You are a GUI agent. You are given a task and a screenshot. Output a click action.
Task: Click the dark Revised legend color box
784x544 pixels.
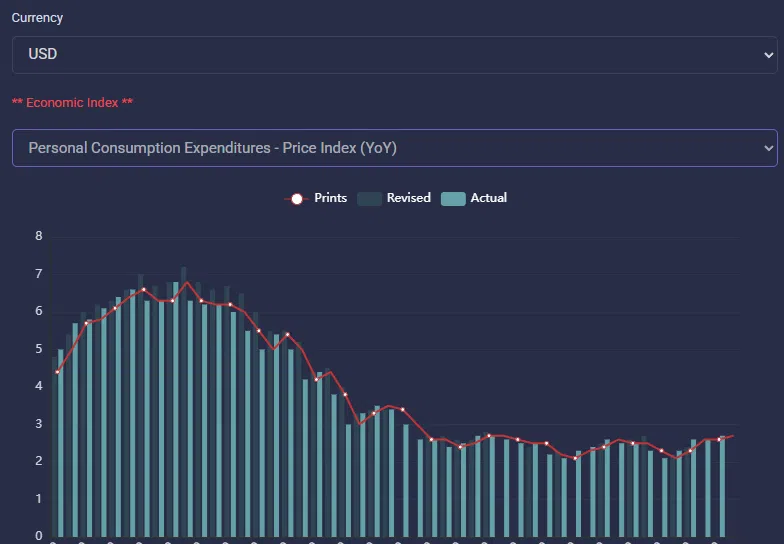(369, 199)
